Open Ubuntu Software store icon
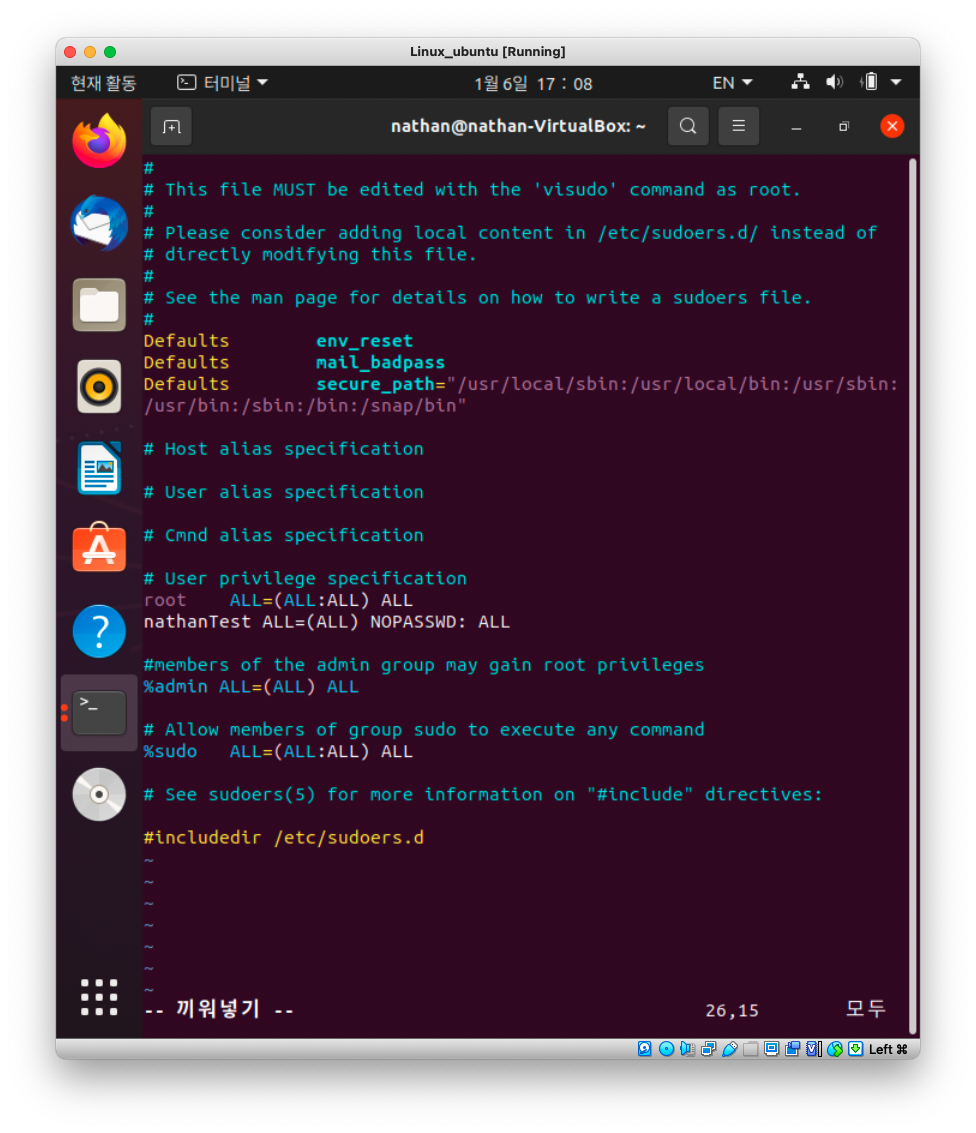 point(99,548)
